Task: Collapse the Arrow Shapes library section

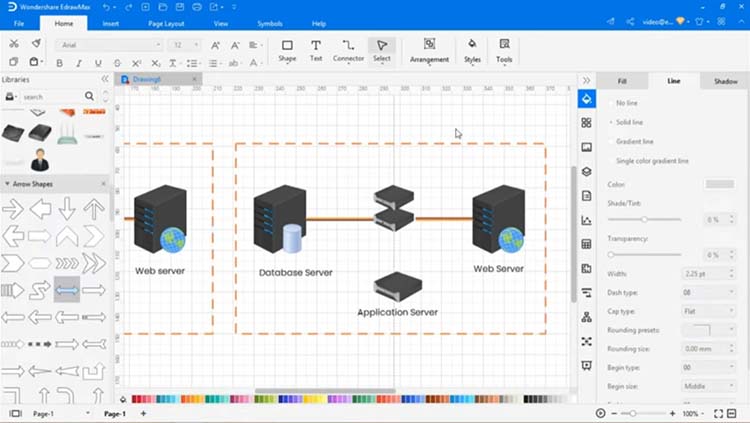Action: [x=7, y=184]
